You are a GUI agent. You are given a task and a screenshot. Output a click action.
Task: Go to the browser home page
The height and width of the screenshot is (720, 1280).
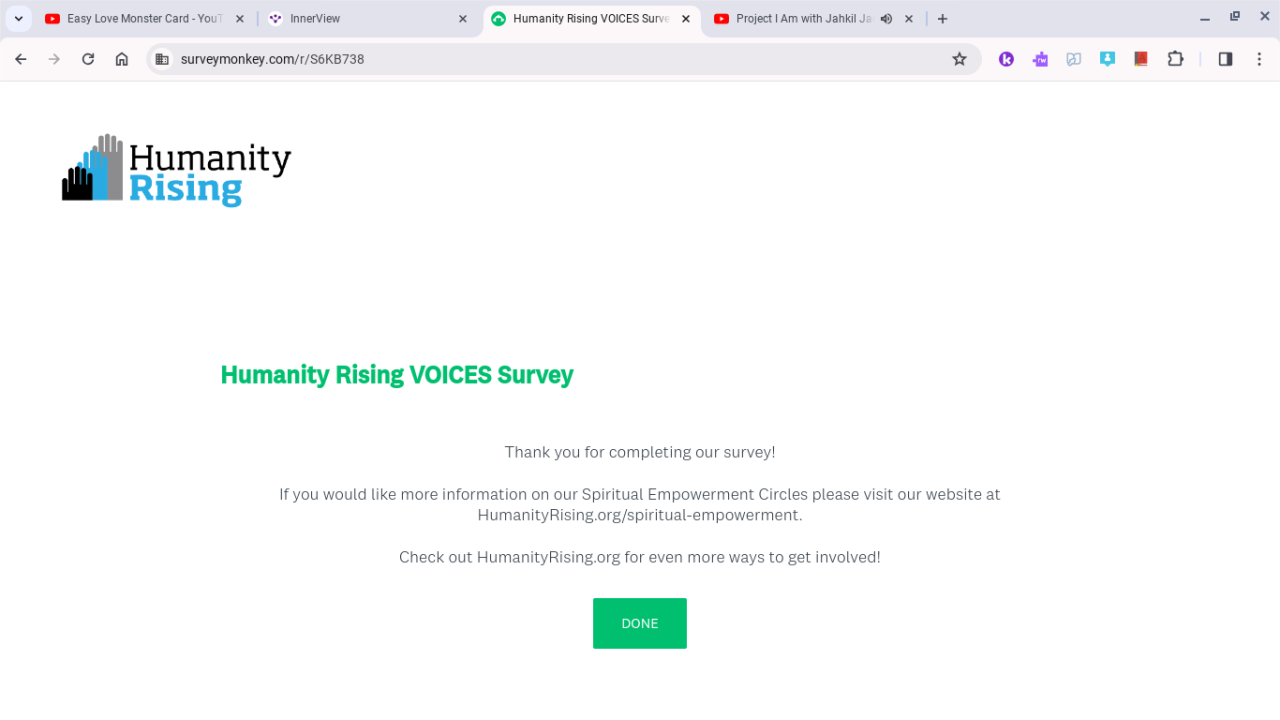122,59
